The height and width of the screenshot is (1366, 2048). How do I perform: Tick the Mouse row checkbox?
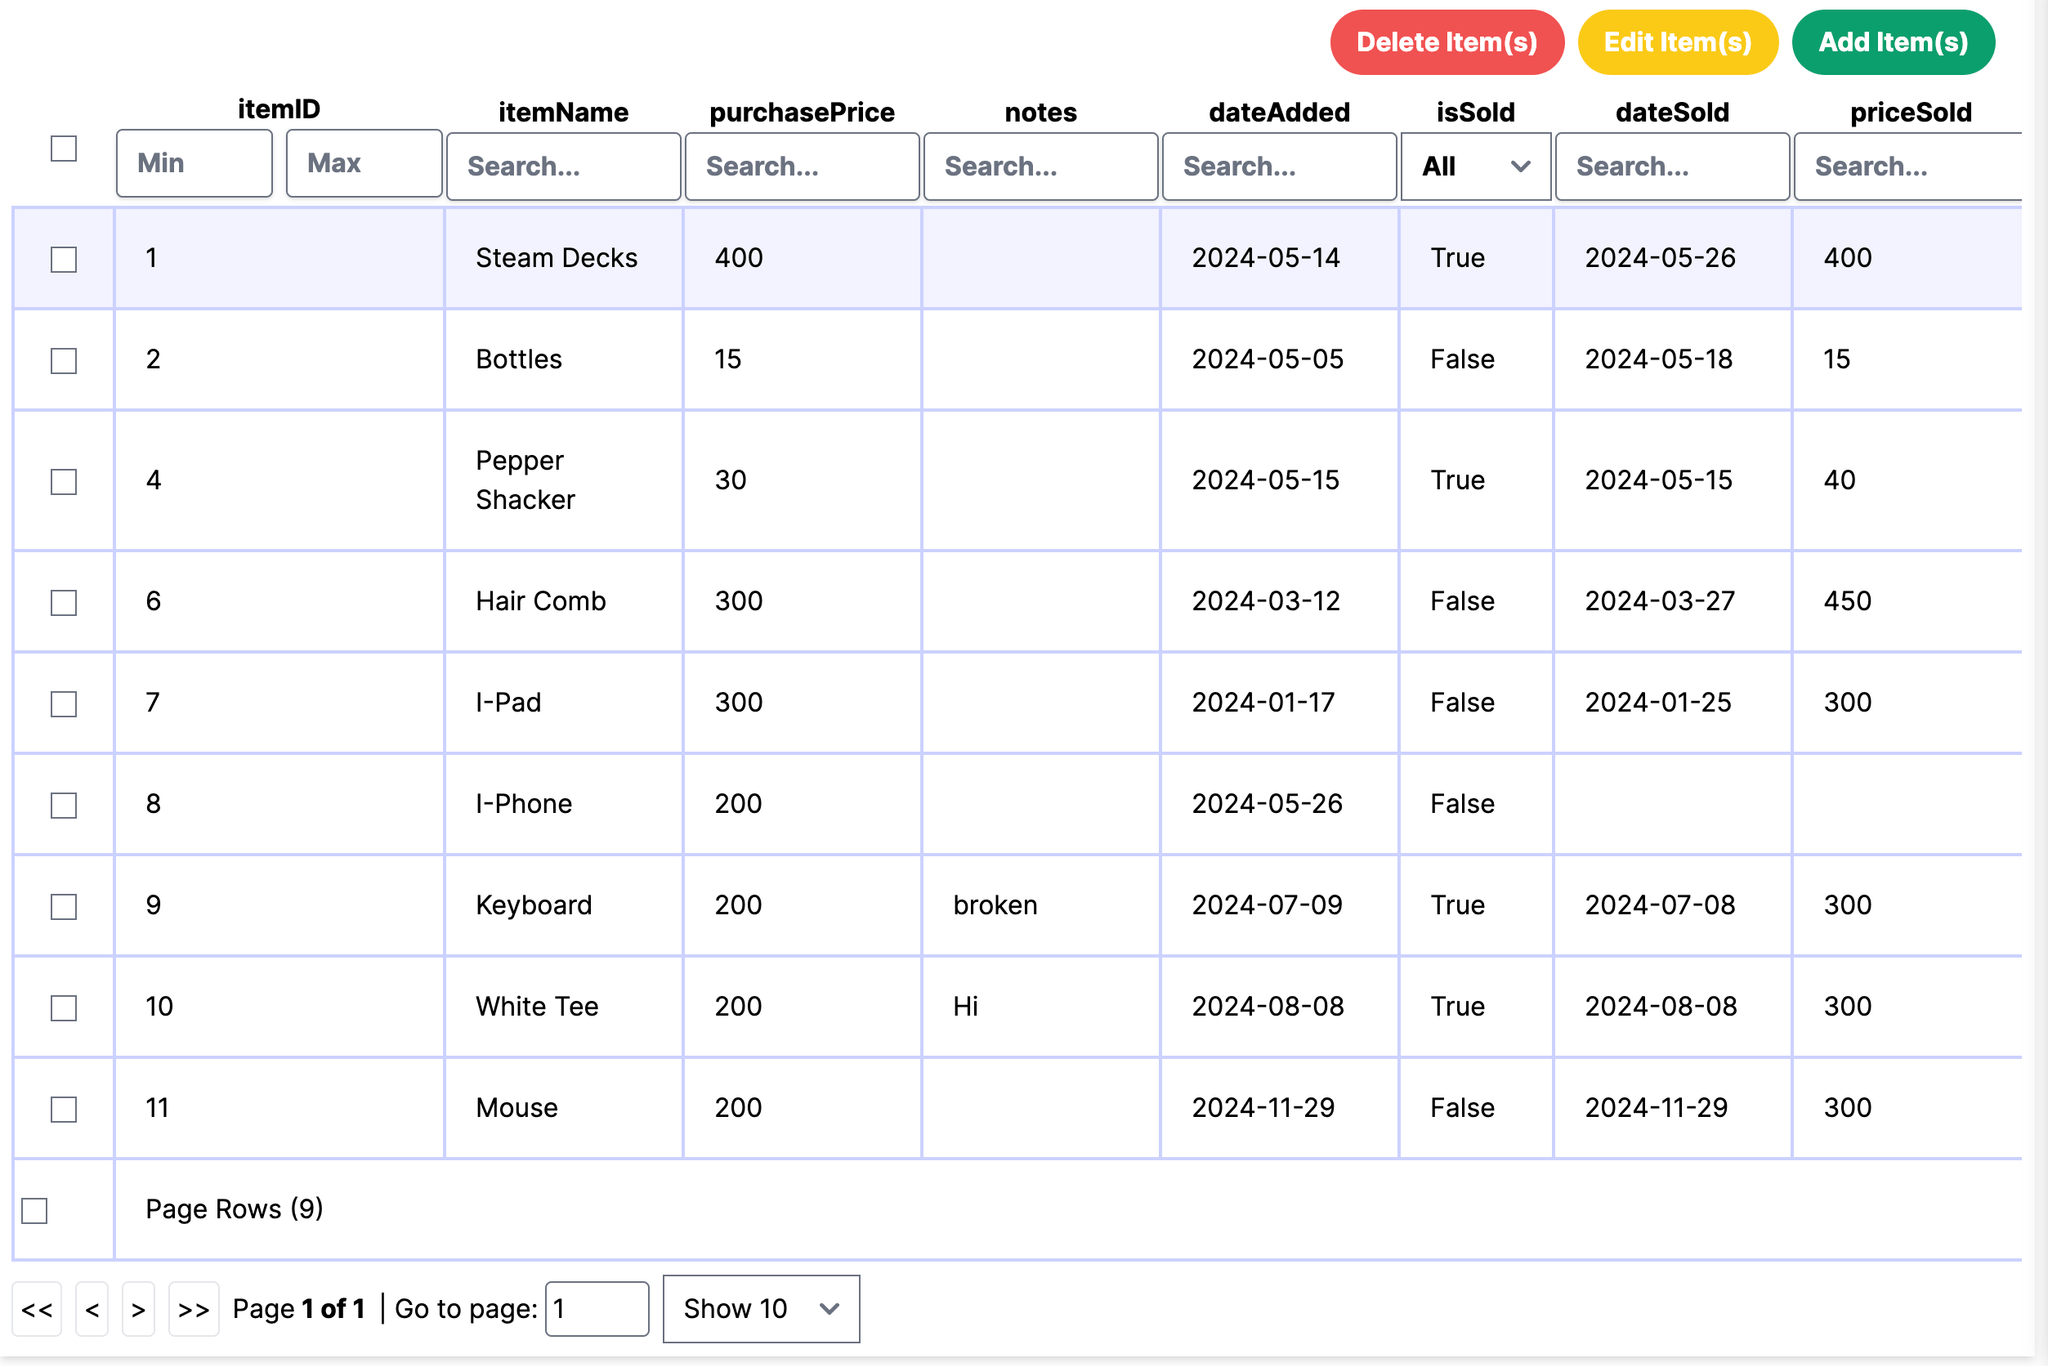tap(64, 1109)
